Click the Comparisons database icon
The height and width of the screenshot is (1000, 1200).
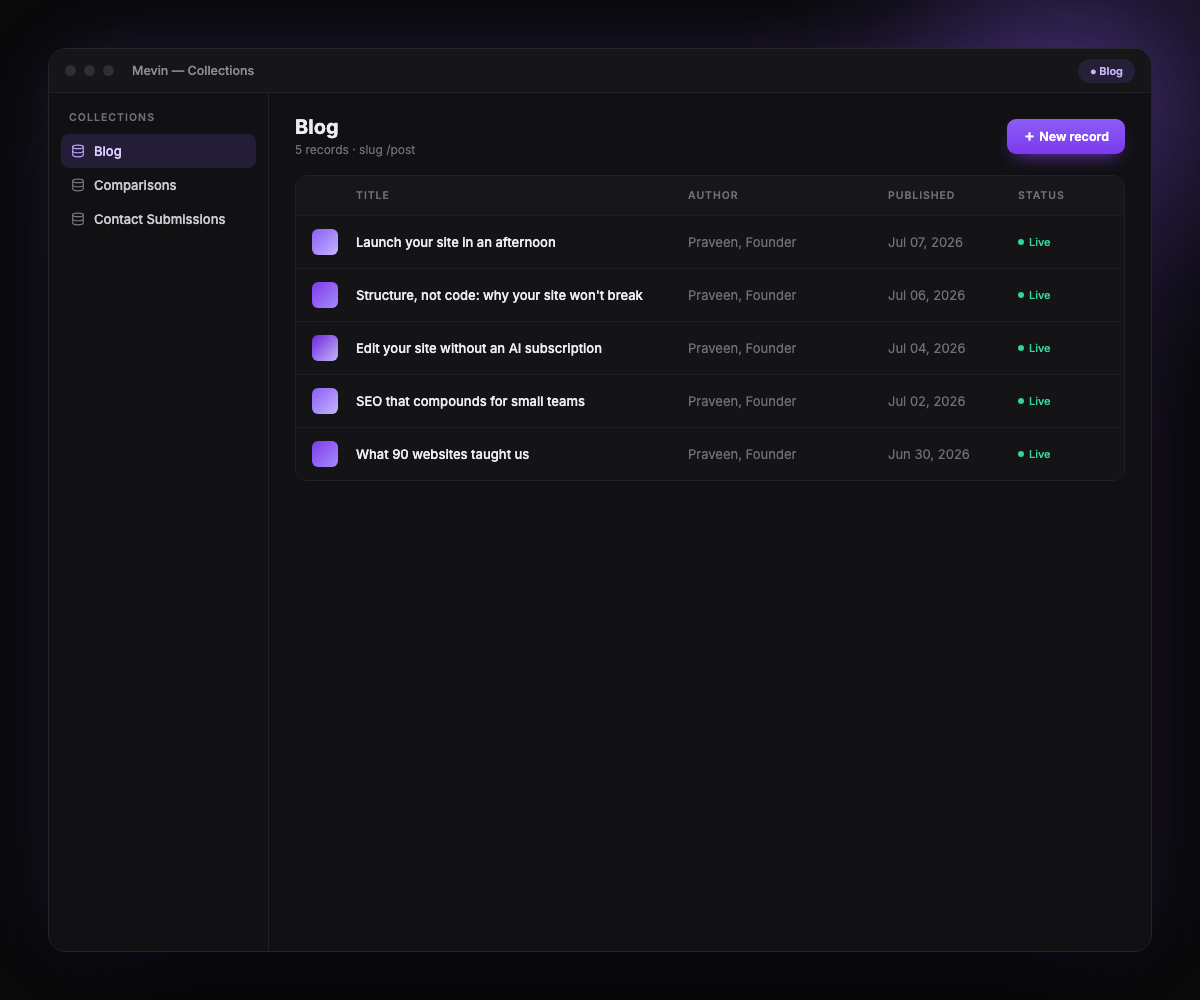click(x=78, y=185)
